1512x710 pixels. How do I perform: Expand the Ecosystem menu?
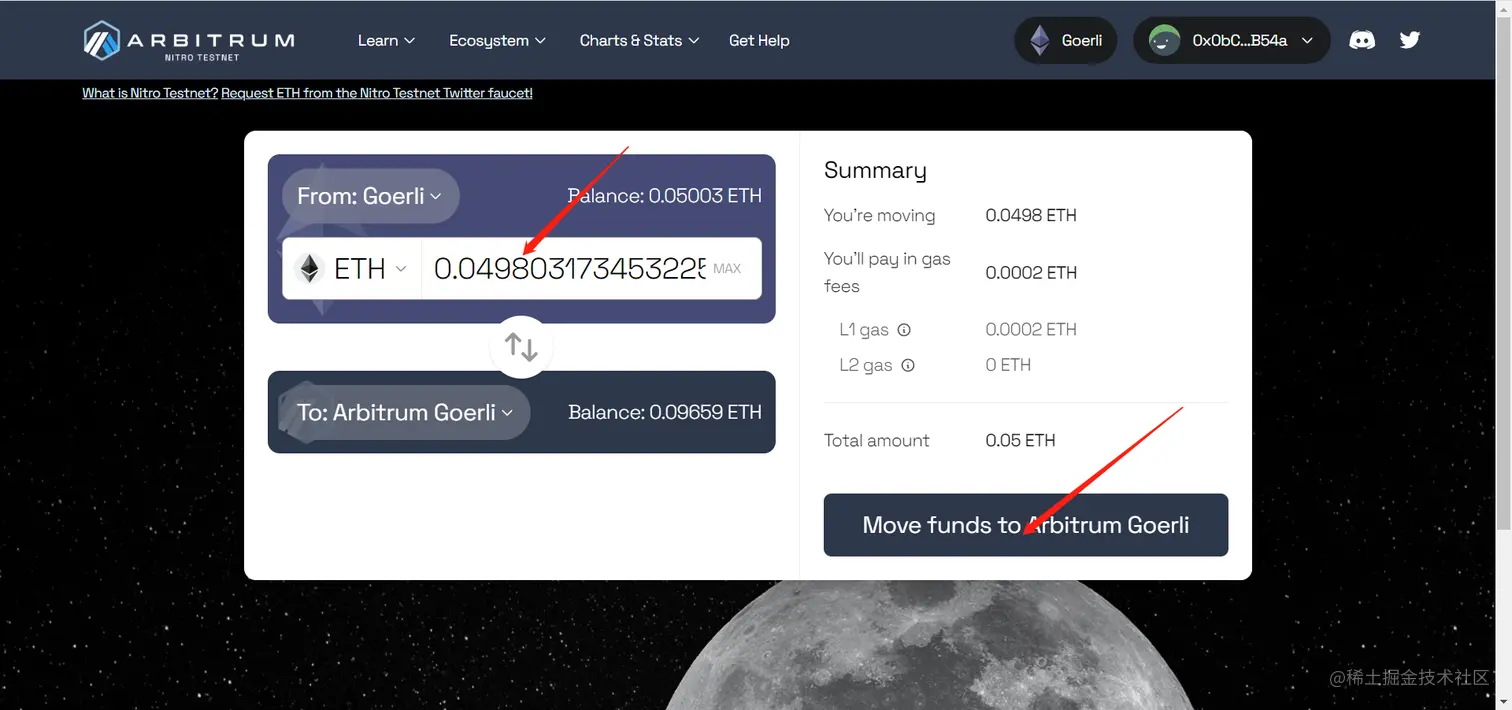[x=497, y=40]
